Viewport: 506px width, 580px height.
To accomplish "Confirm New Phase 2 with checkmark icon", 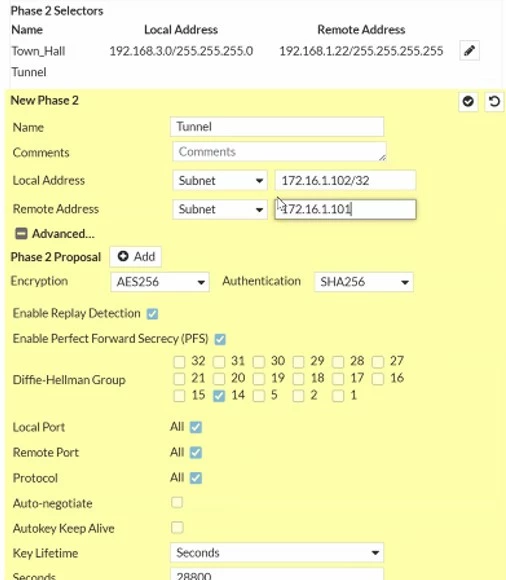I will point(468,101).
